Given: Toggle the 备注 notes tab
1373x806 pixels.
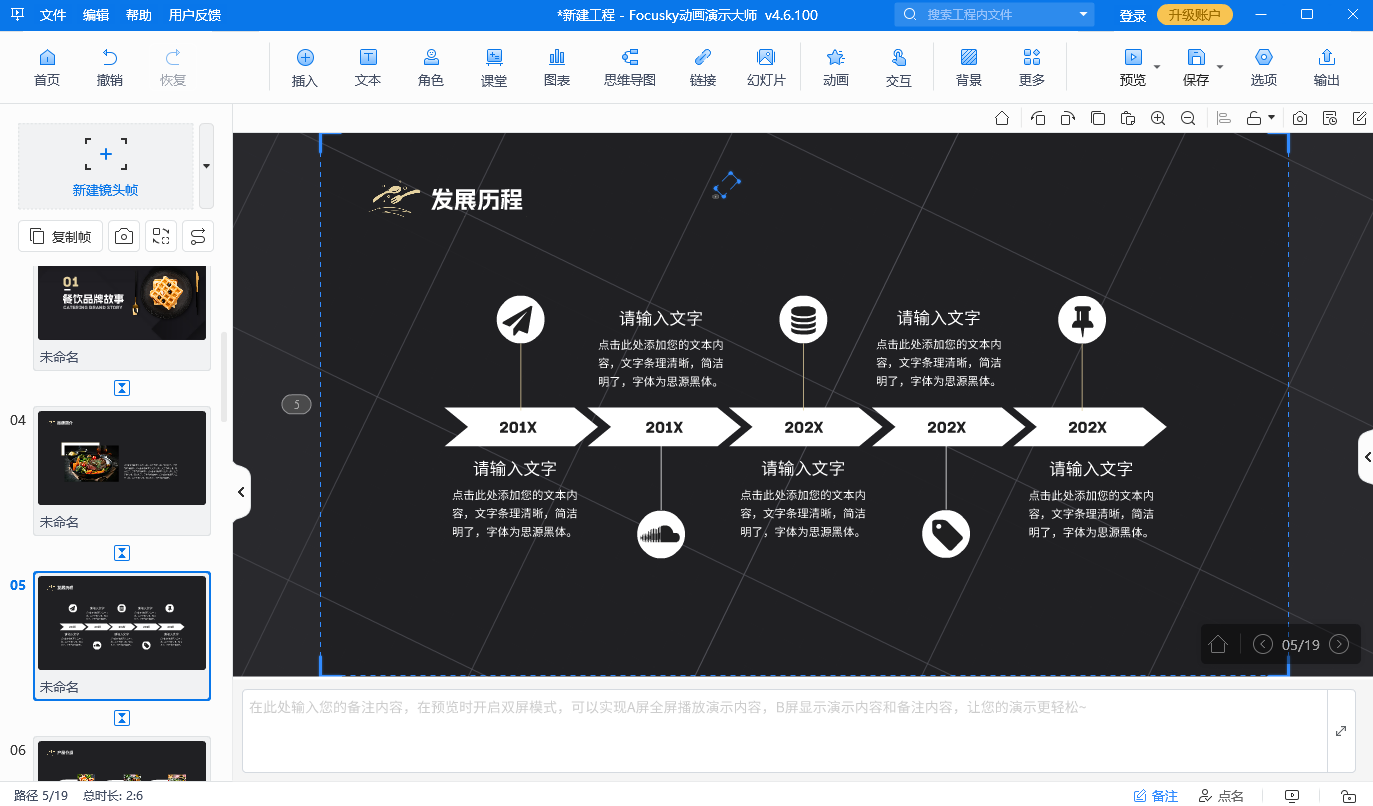Looking at the screenshot, I should 1156,796.
